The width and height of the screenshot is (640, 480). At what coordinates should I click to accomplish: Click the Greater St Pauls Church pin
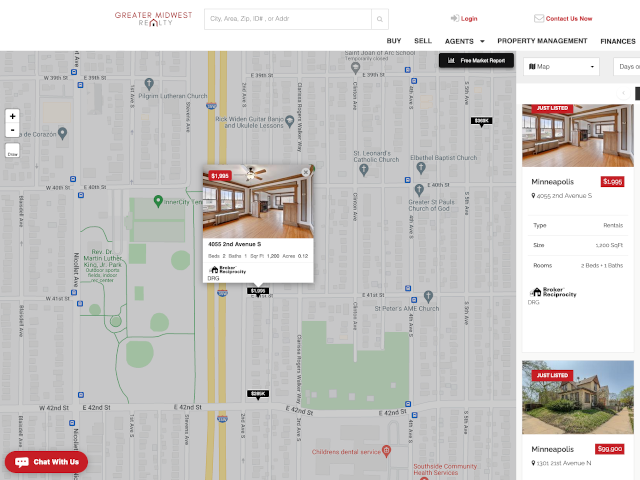[x=419, y=190]
